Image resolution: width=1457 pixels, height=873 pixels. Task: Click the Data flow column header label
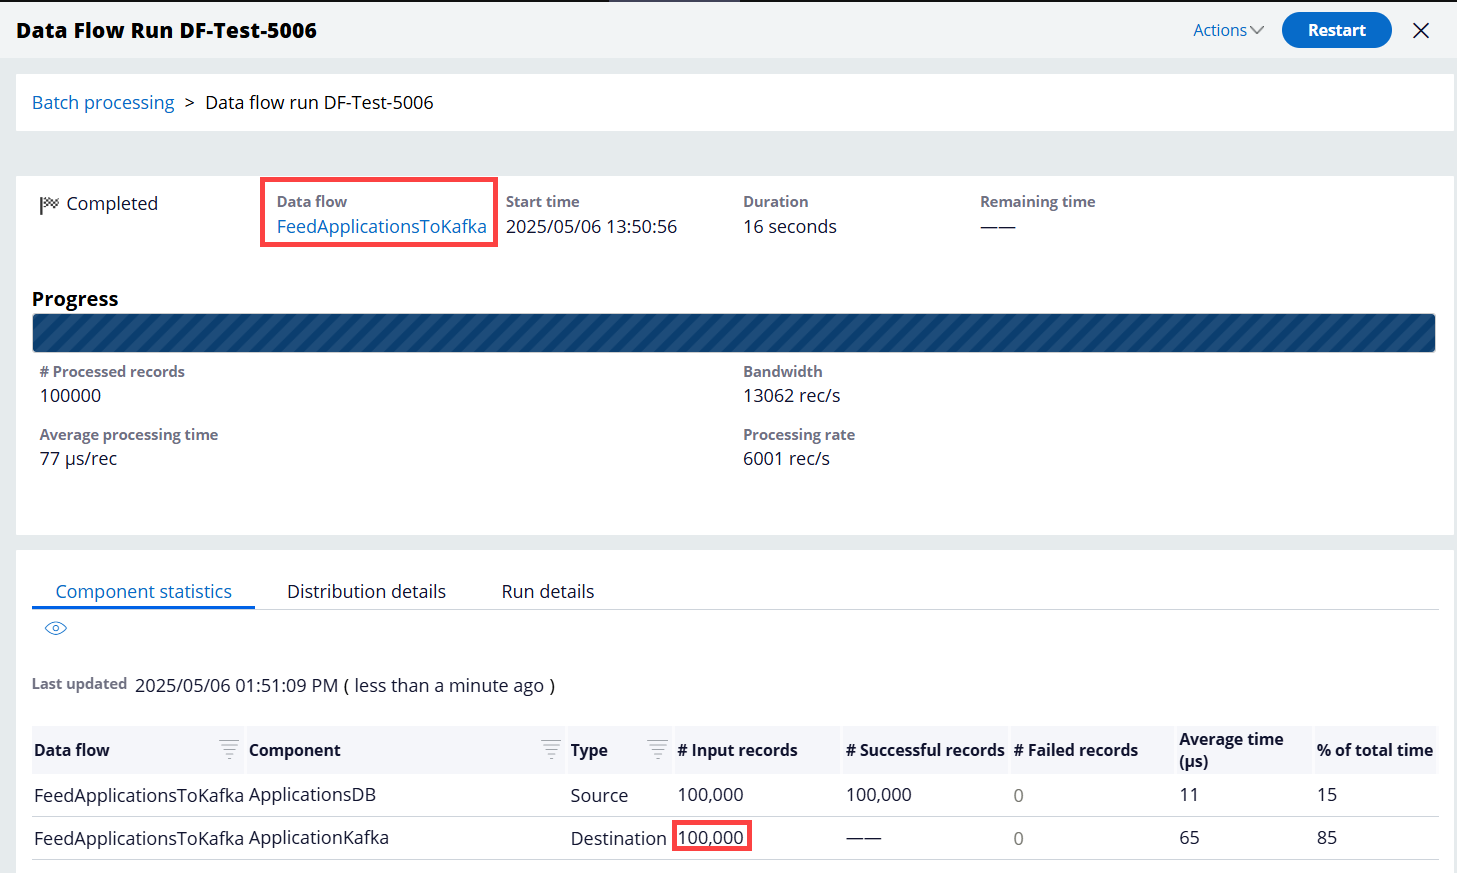click(72, 750)
